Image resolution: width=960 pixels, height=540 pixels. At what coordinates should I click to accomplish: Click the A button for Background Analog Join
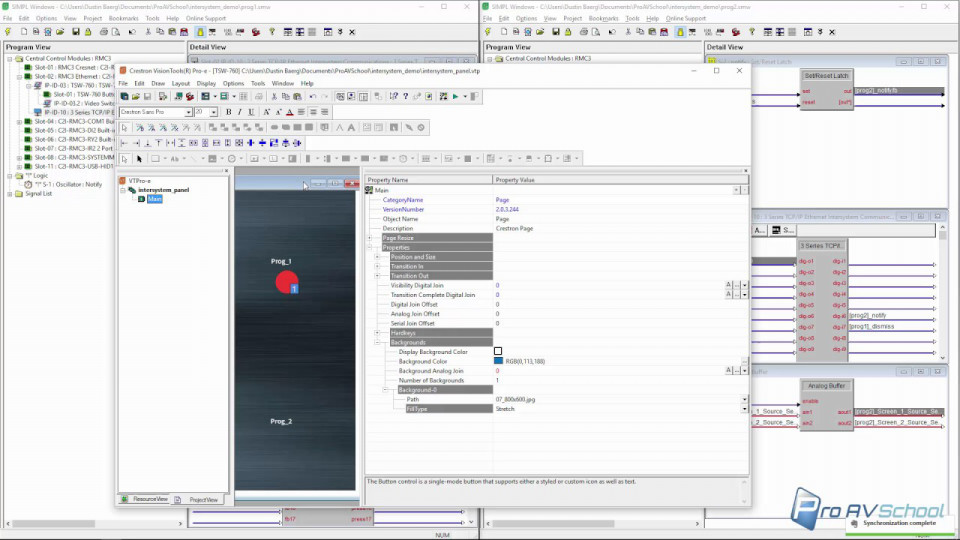pos(729,370)
